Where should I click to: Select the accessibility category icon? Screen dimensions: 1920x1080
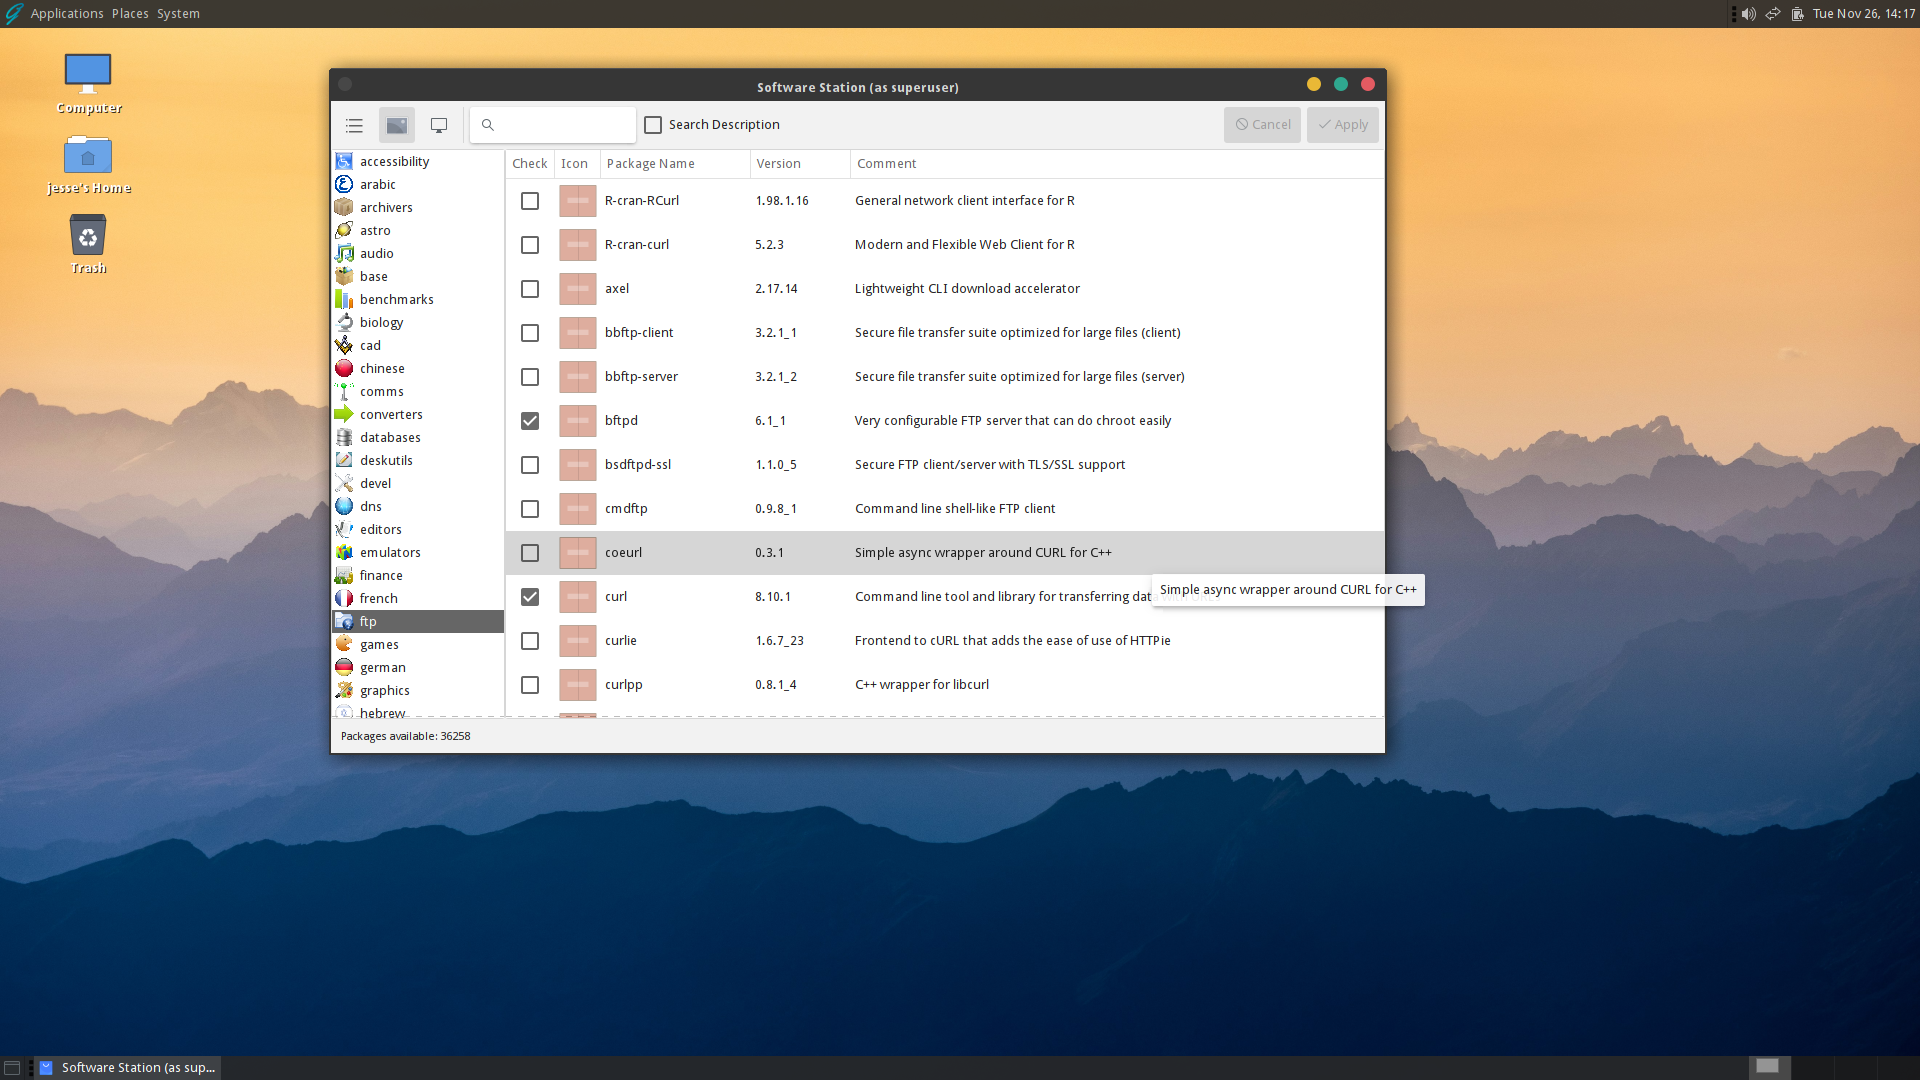point(344,161)
